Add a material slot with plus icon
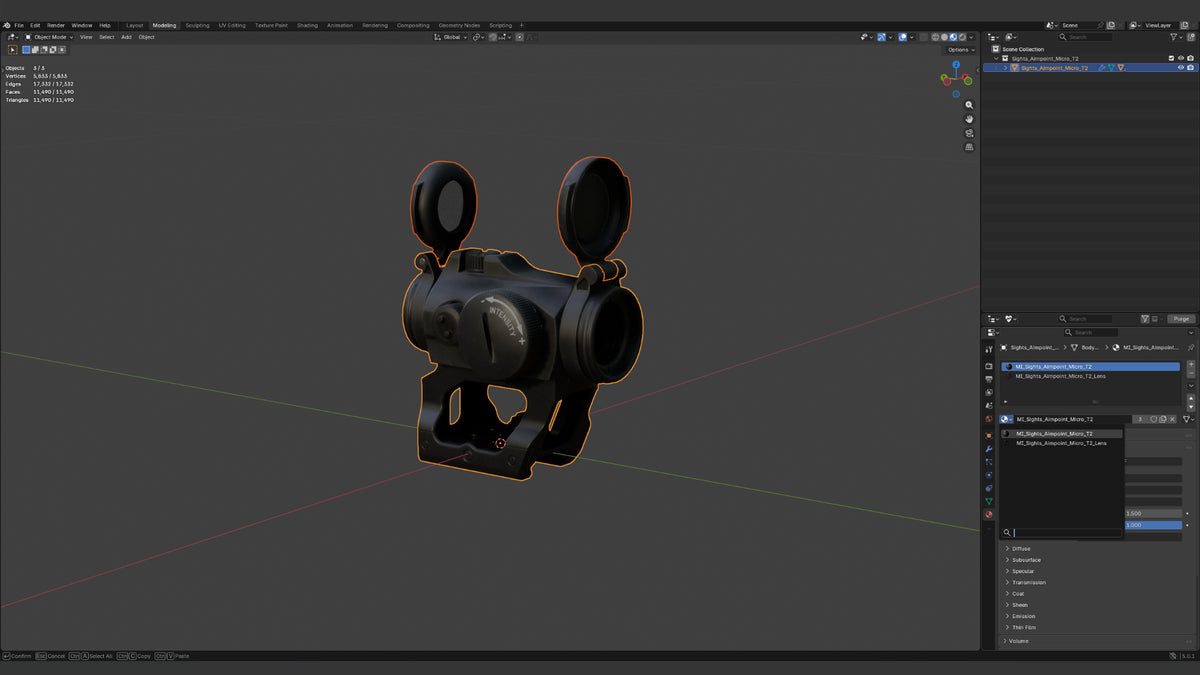The image size is (1200, 675). pos(1191,365)
